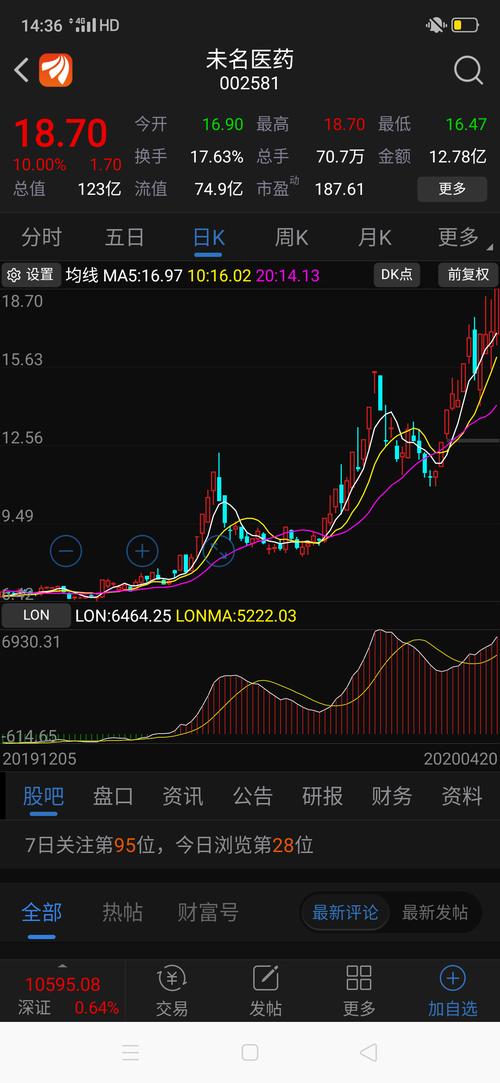Tap the 总手 70.7万 value
The height and width of the screenshot is (1083, 500).
tap(340, 157)
